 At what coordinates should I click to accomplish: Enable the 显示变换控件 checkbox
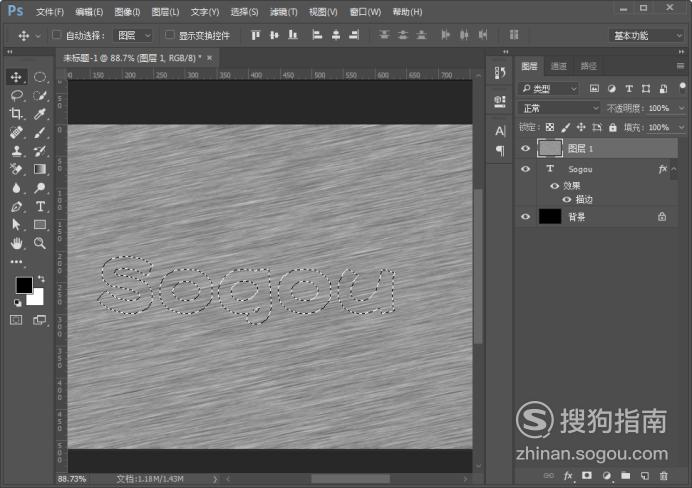(169, 35)
